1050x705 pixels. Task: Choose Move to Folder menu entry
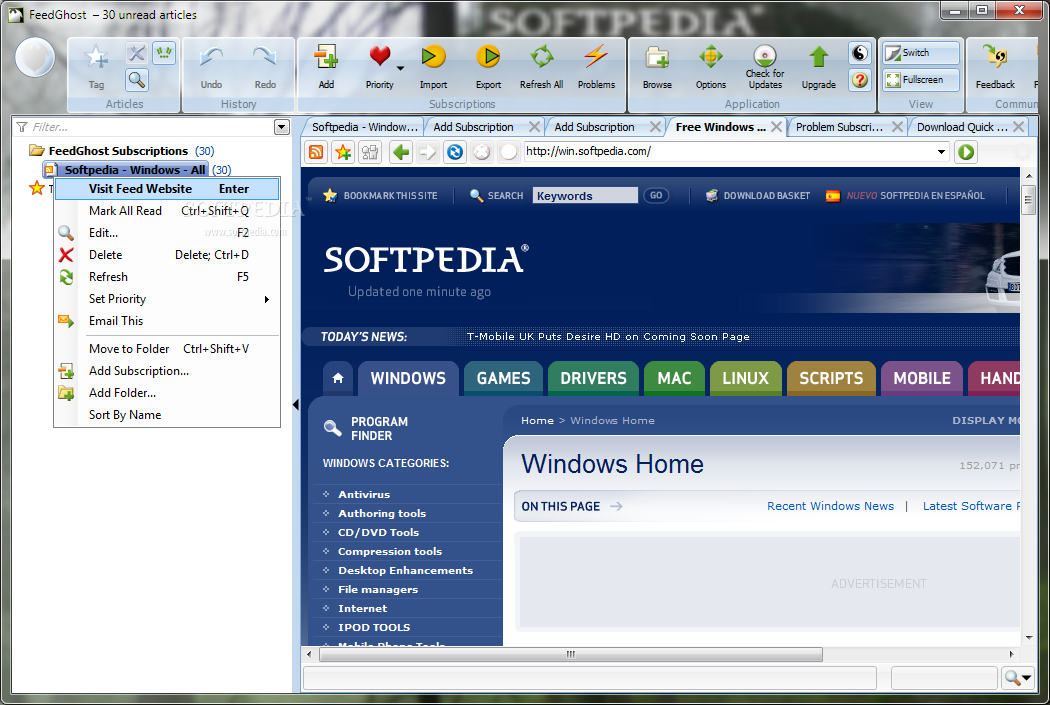(167, 349)
